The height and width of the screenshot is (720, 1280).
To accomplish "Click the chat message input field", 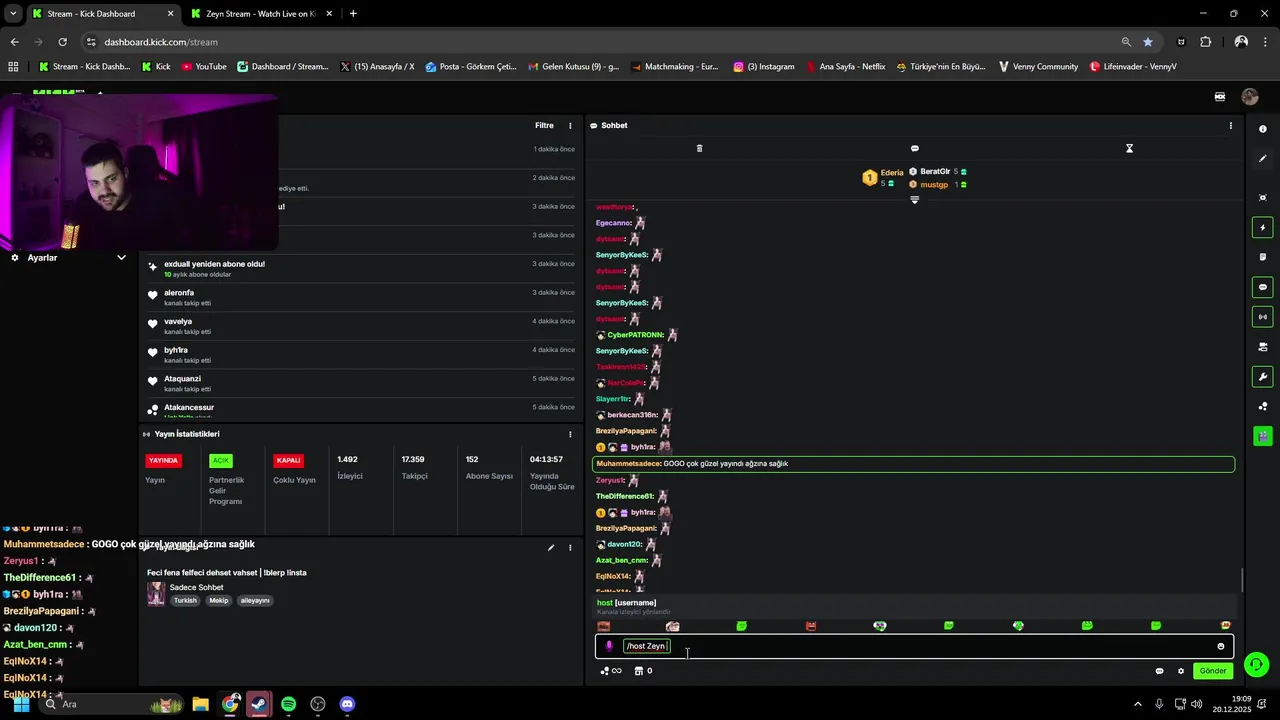I will pos(914,646).
